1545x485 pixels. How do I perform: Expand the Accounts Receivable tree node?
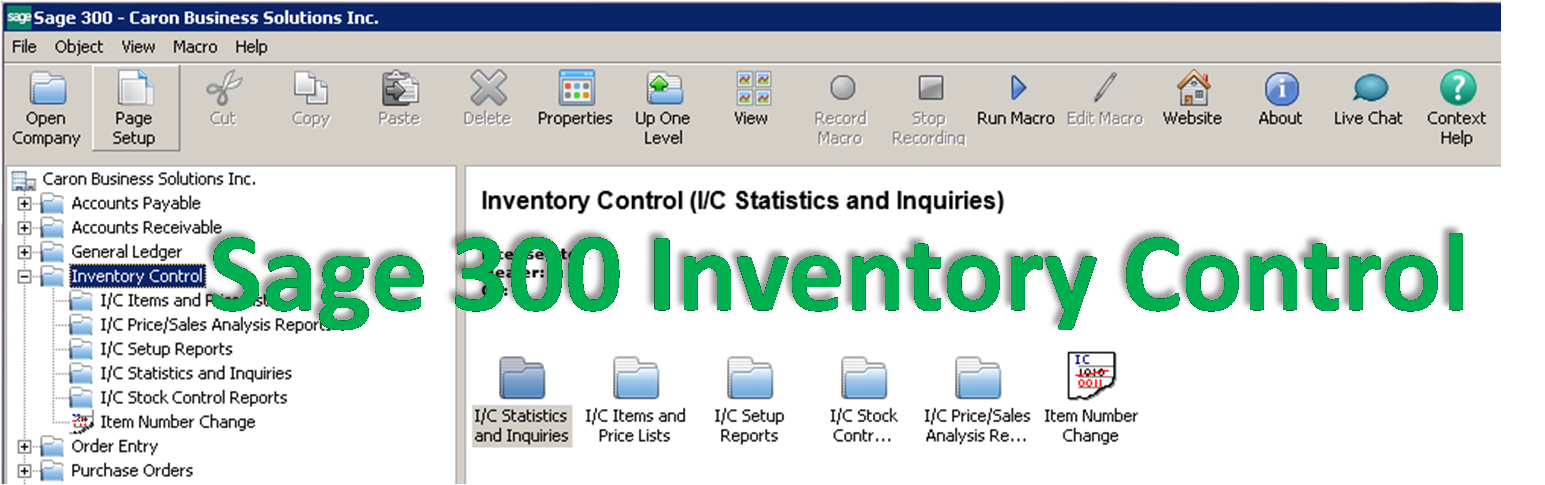point(25,227)
